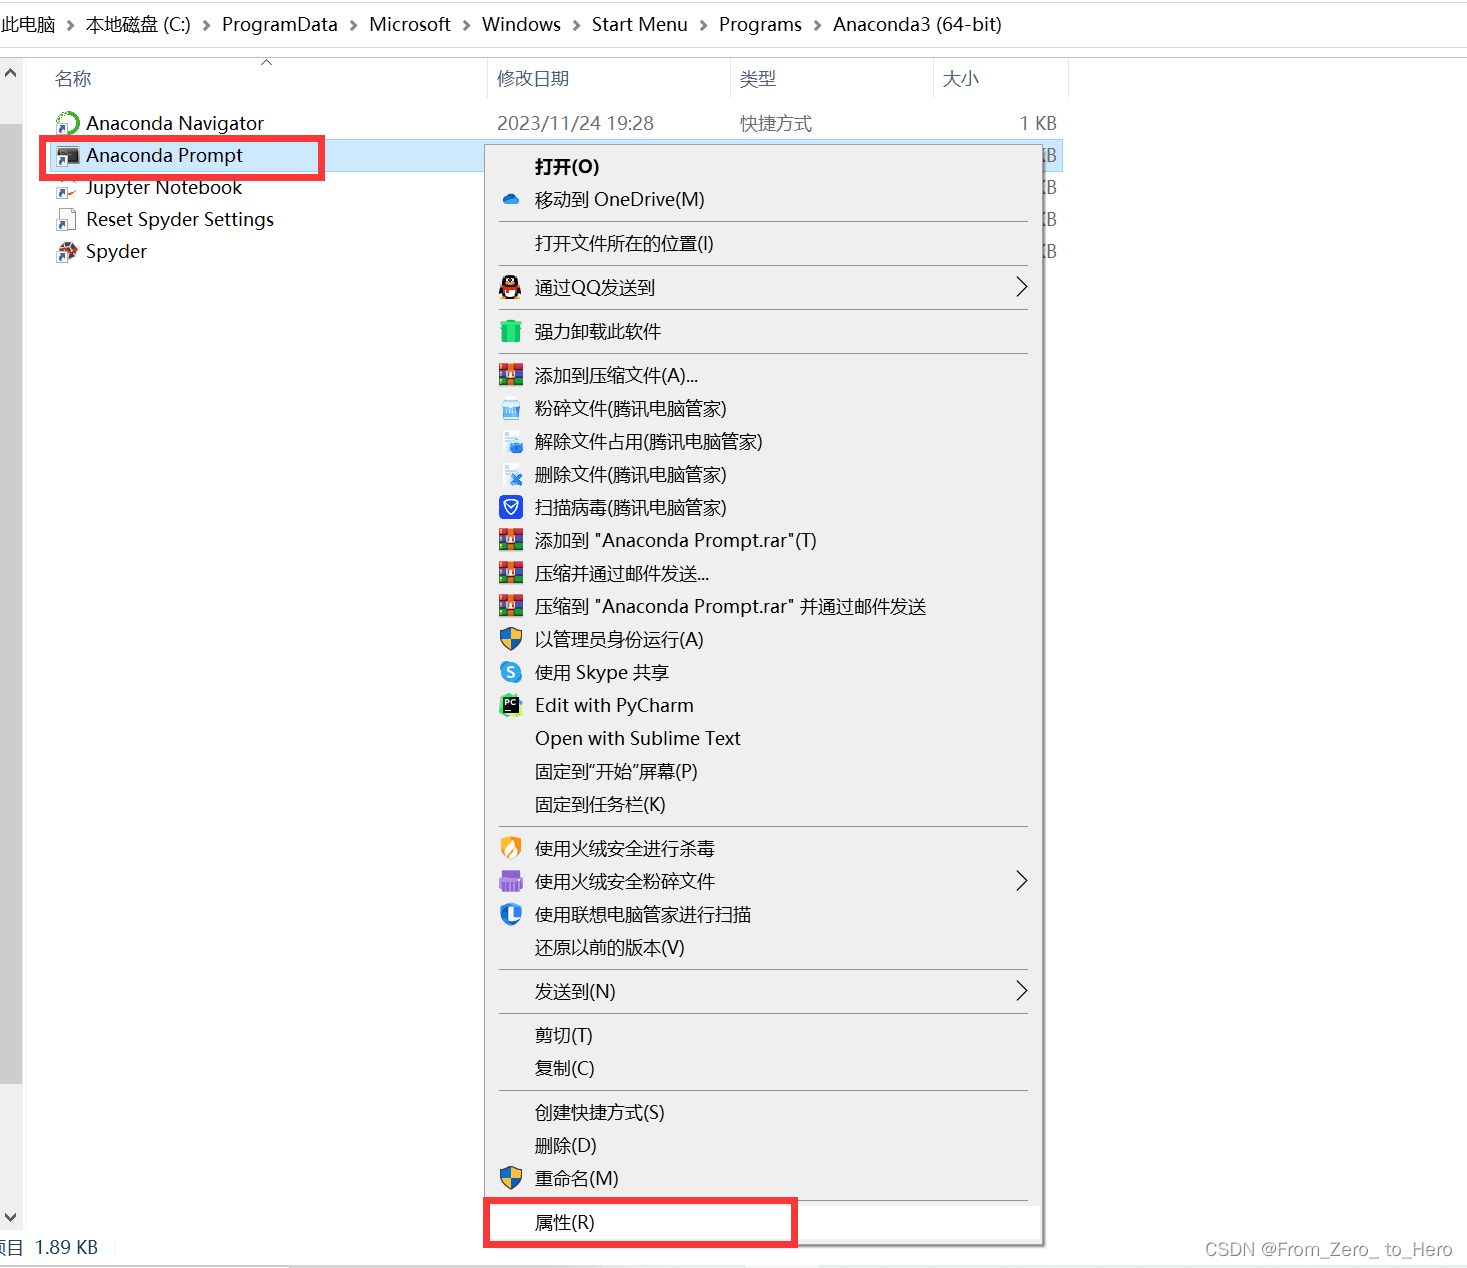This screenshot has height=1268, width=1467.
Task: Expand the 发送到(N) submenu arrow
Action: (1021, 991)
